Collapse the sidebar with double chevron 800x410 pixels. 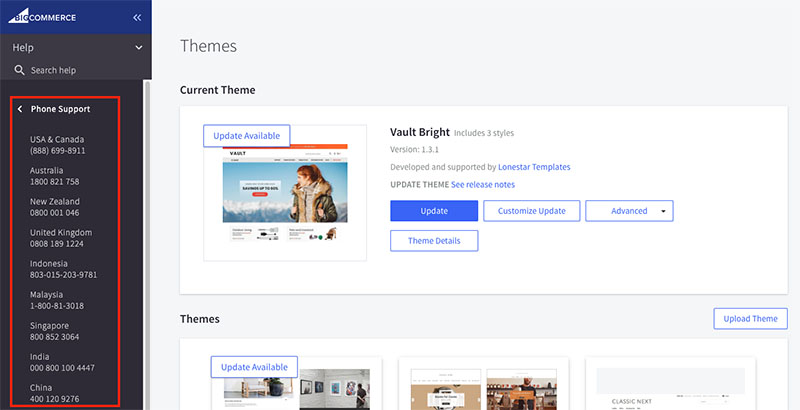point(137,18)
